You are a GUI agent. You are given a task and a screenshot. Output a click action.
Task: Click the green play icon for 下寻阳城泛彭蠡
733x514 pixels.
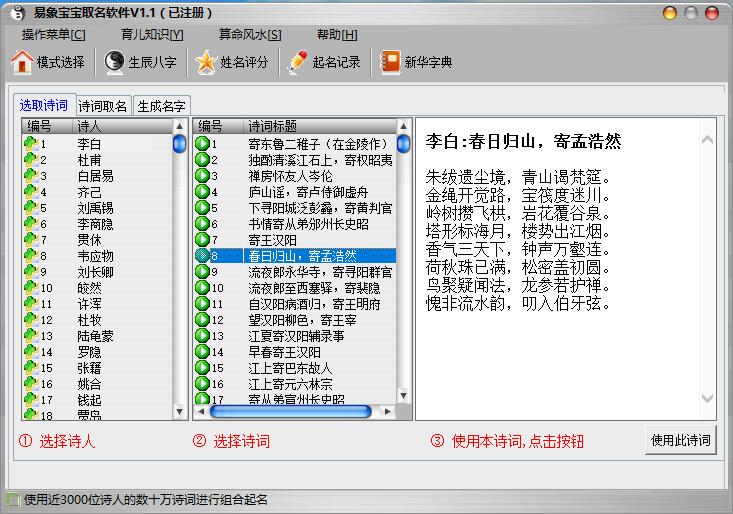coord(202,207)
